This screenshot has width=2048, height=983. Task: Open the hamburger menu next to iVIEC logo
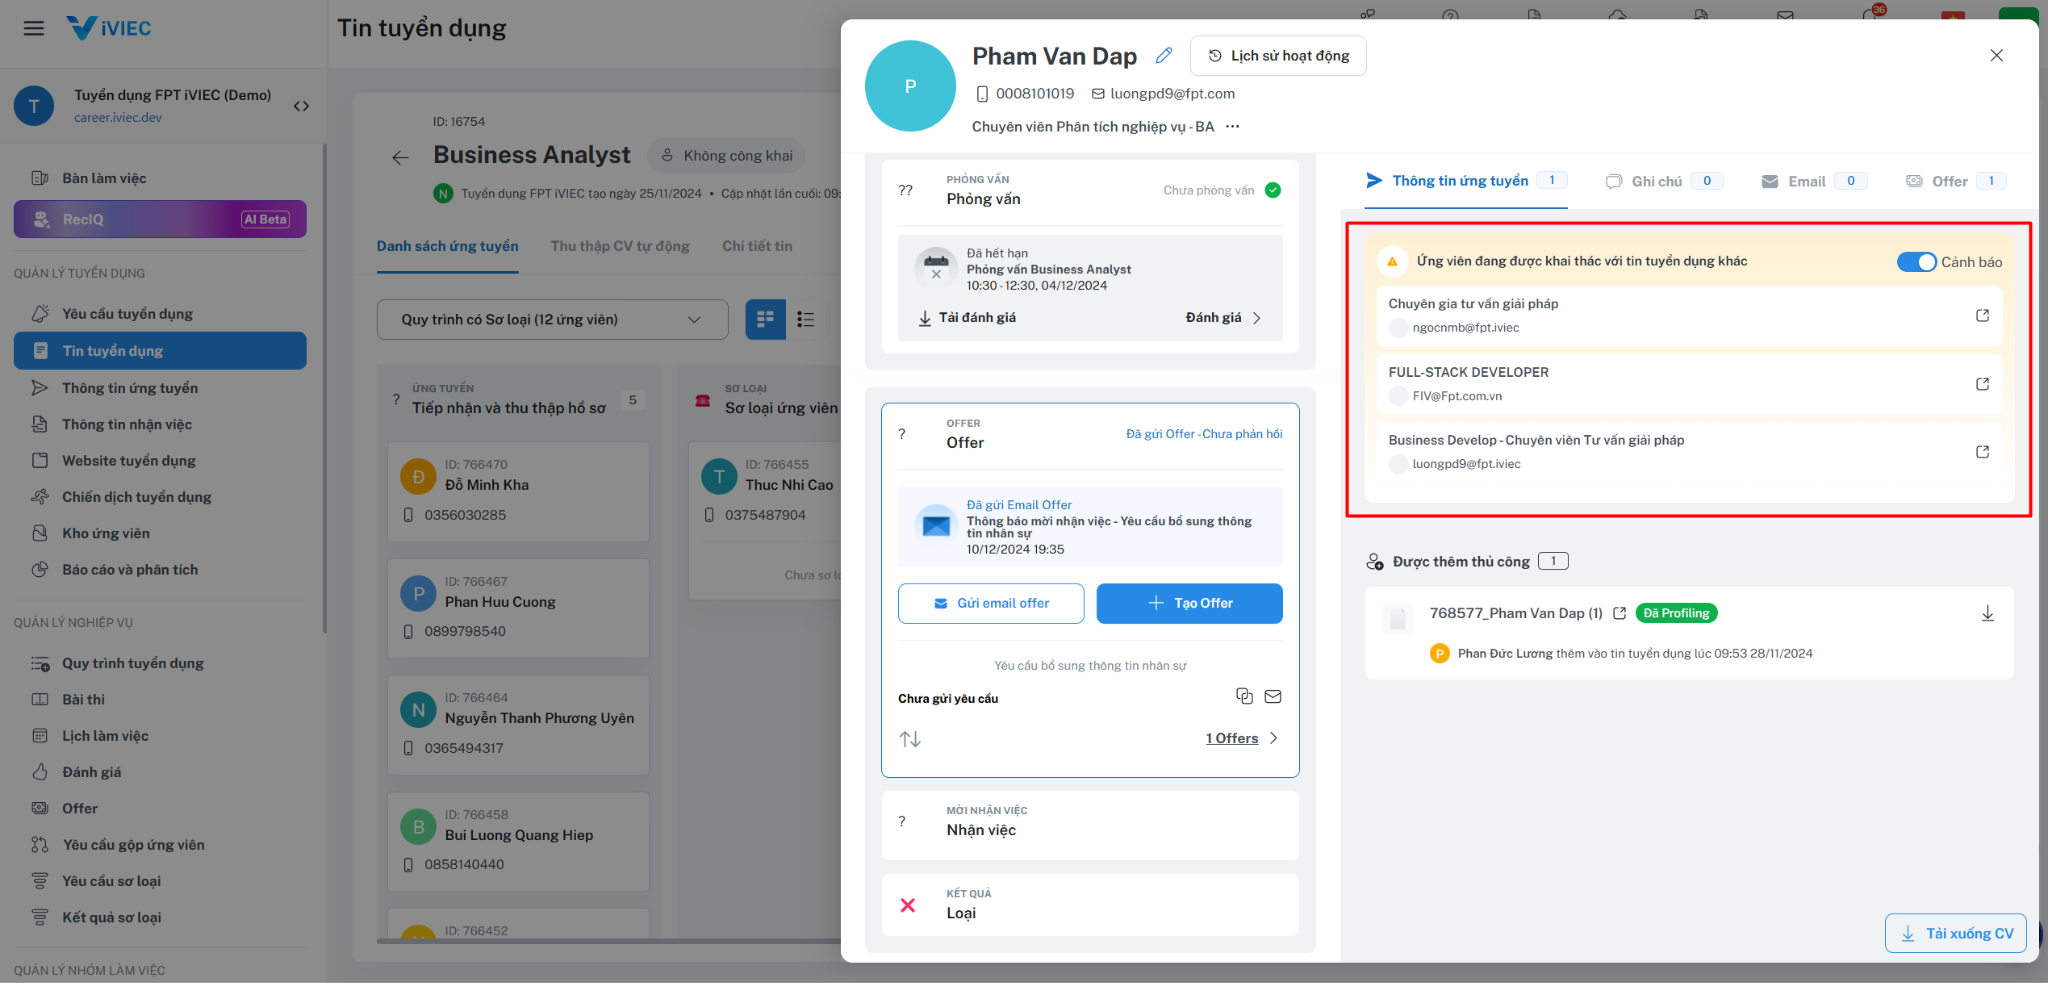34,28
